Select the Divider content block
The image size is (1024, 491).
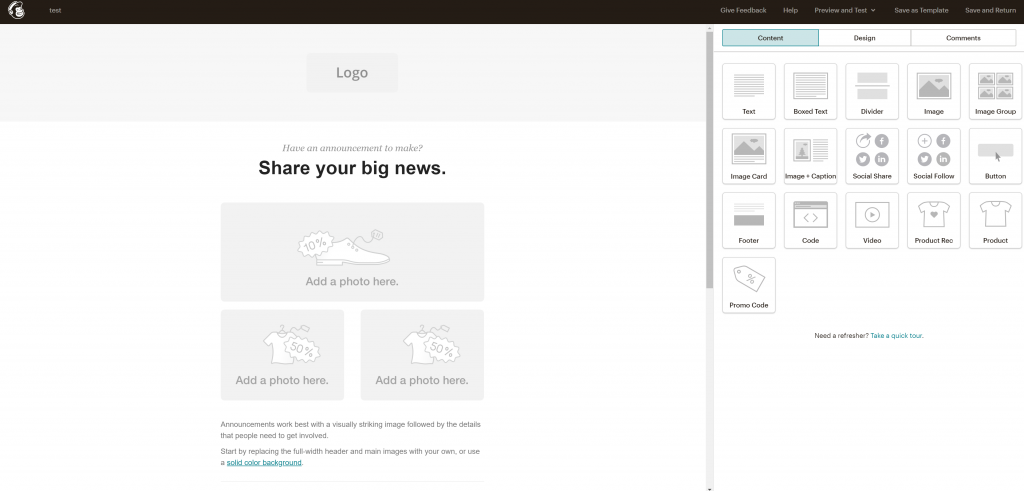(x=872, y=91)
